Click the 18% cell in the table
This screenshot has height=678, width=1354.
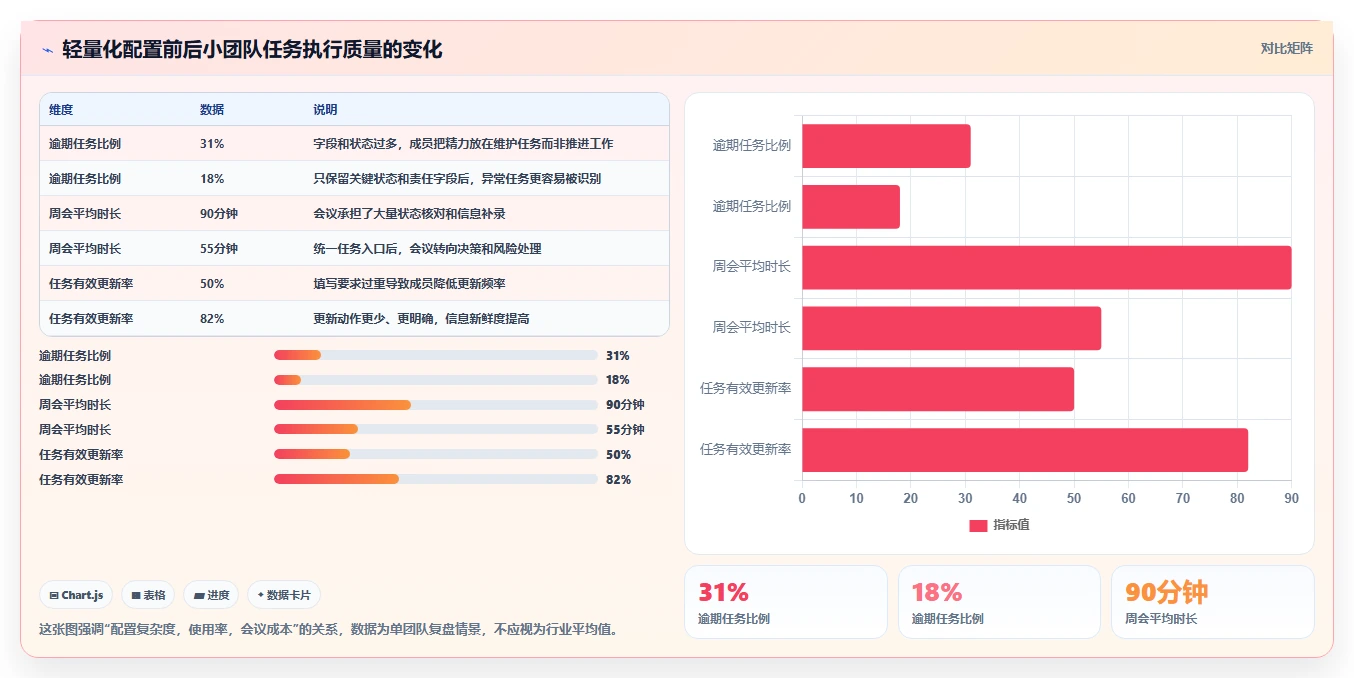(x=212, y=179)
